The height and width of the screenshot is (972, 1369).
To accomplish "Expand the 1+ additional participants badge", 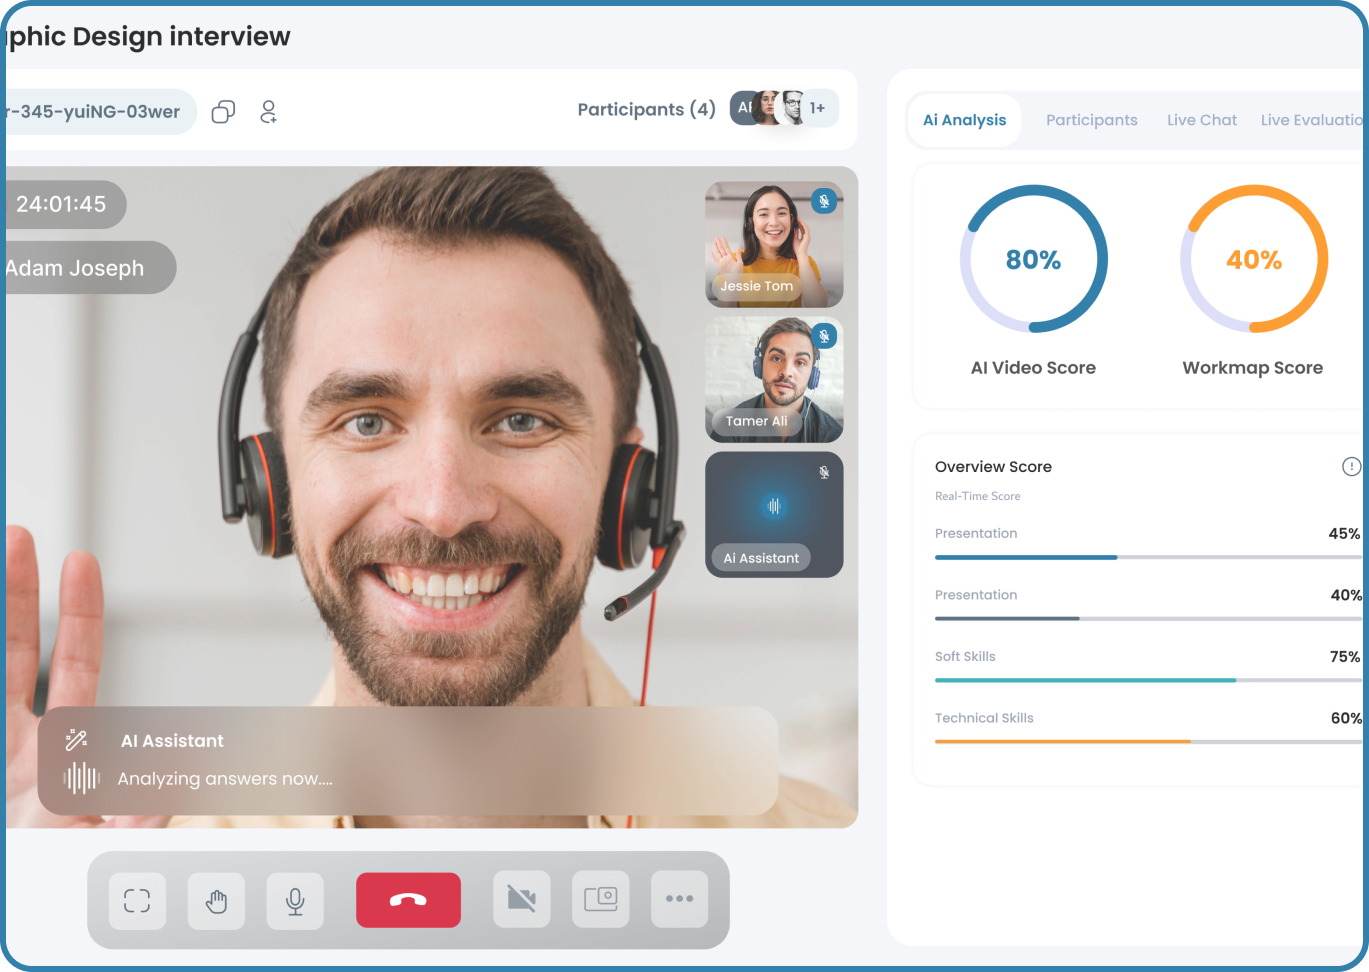I will tap(818, 108).
